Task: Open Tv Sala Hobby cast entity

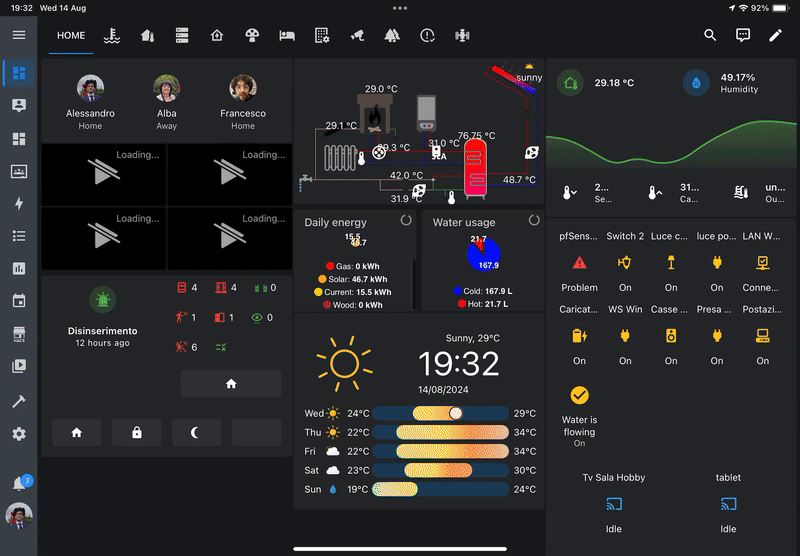Action: point(614,504)
